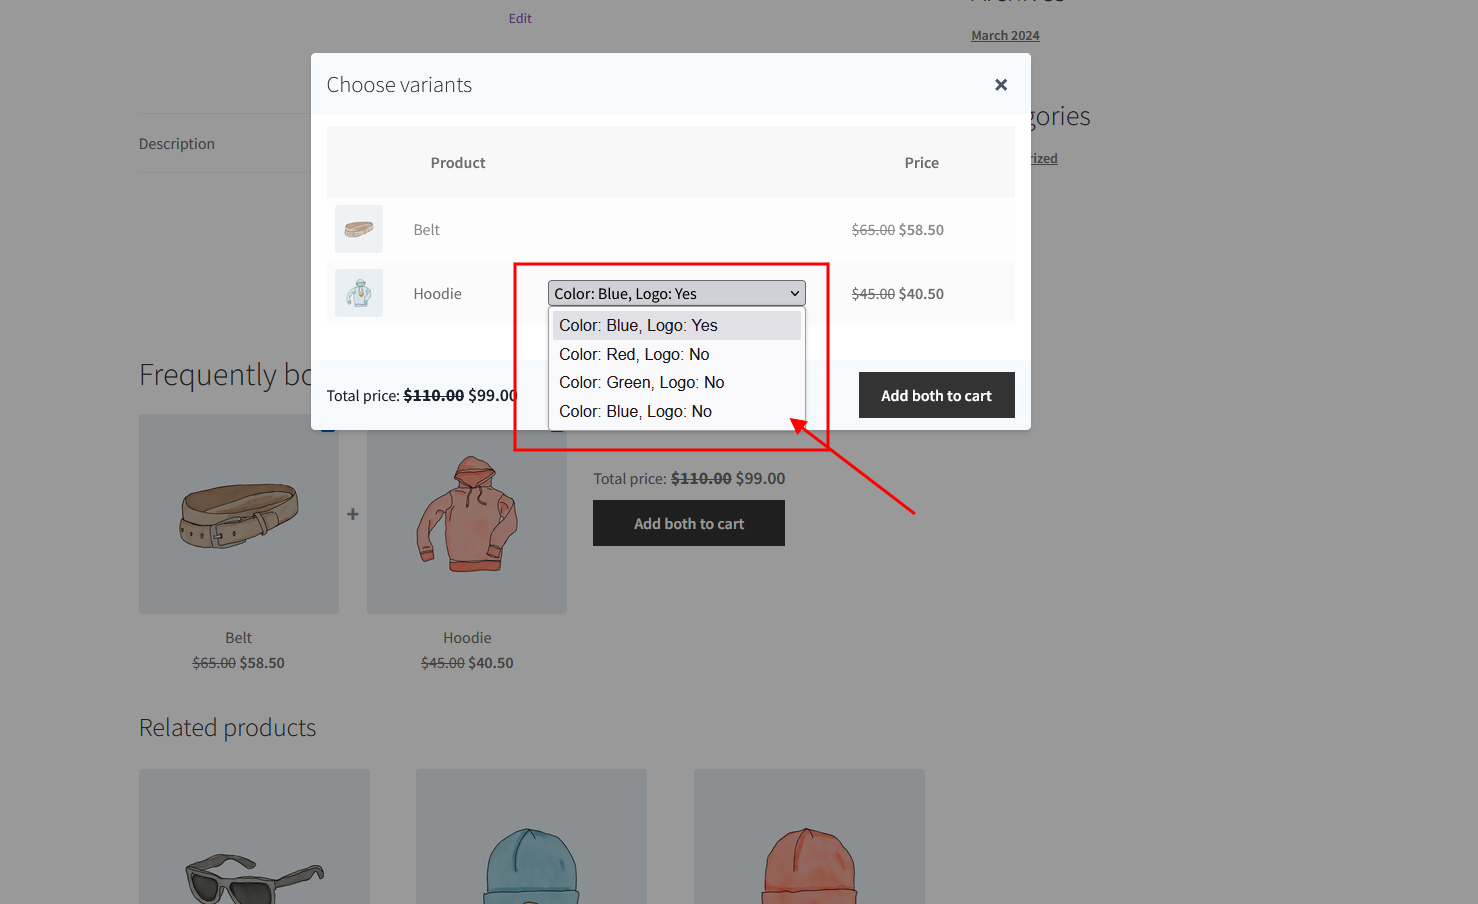Screen dimensions: 1478x904
Task: Click the large Belt product image
Action: tap(239, 514)
